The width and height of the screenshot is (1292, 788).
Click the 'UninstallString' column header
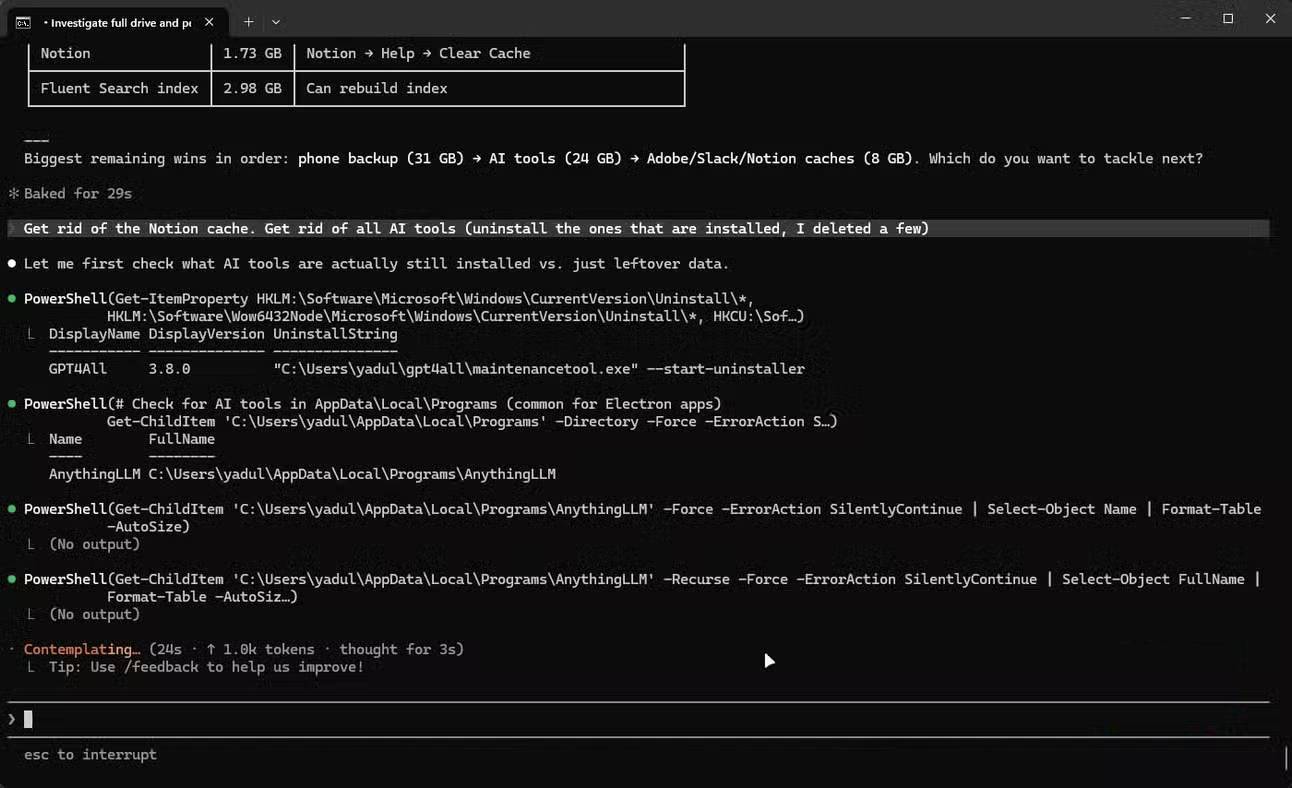[335, 333]
